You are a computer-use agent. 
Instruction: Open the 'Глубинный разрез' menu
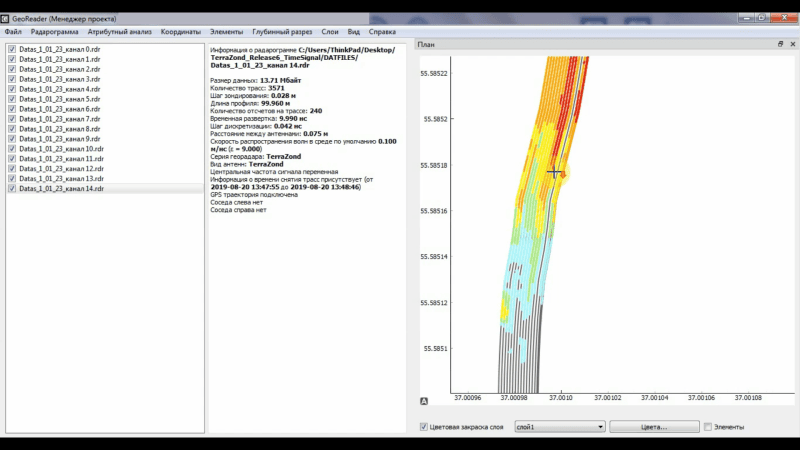284,32
